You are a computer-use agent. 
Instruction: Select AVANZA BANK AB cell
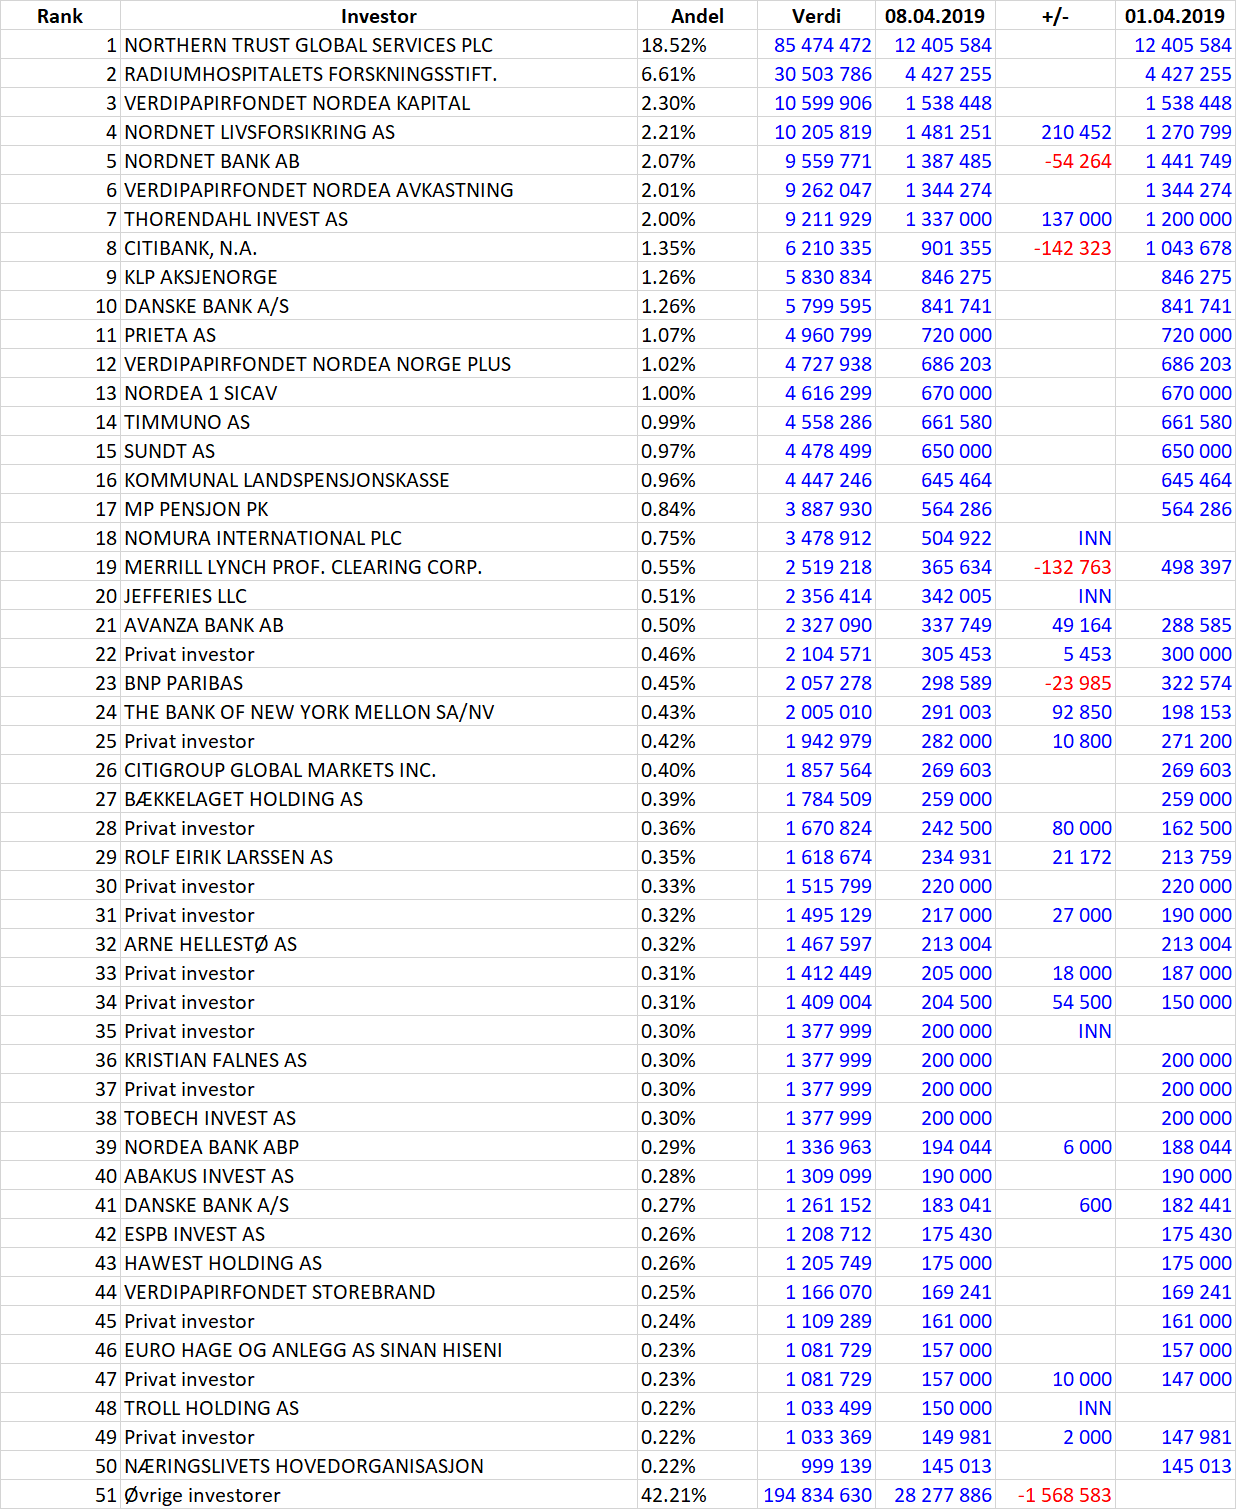378,625
